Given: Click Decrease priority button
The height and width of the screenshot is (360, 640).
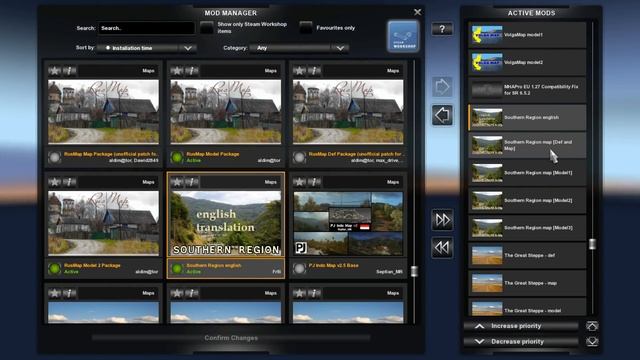Looking at the screenshot, I should (x=521, y=341).
